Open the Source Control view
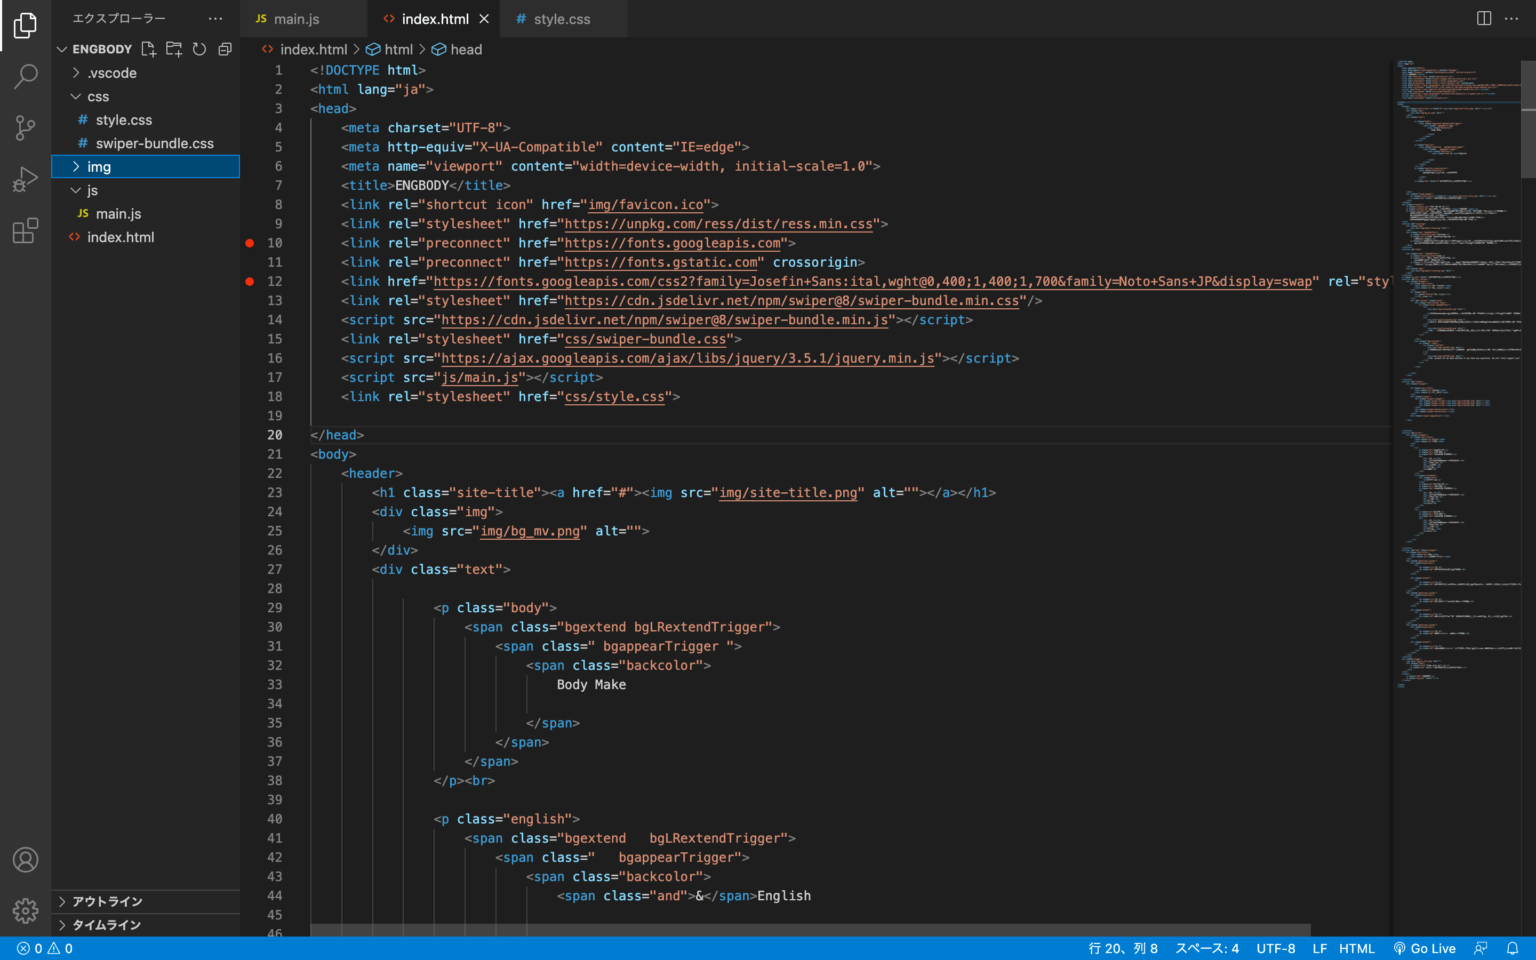Screen dimensions: 1536x960 tap(25, 128)
